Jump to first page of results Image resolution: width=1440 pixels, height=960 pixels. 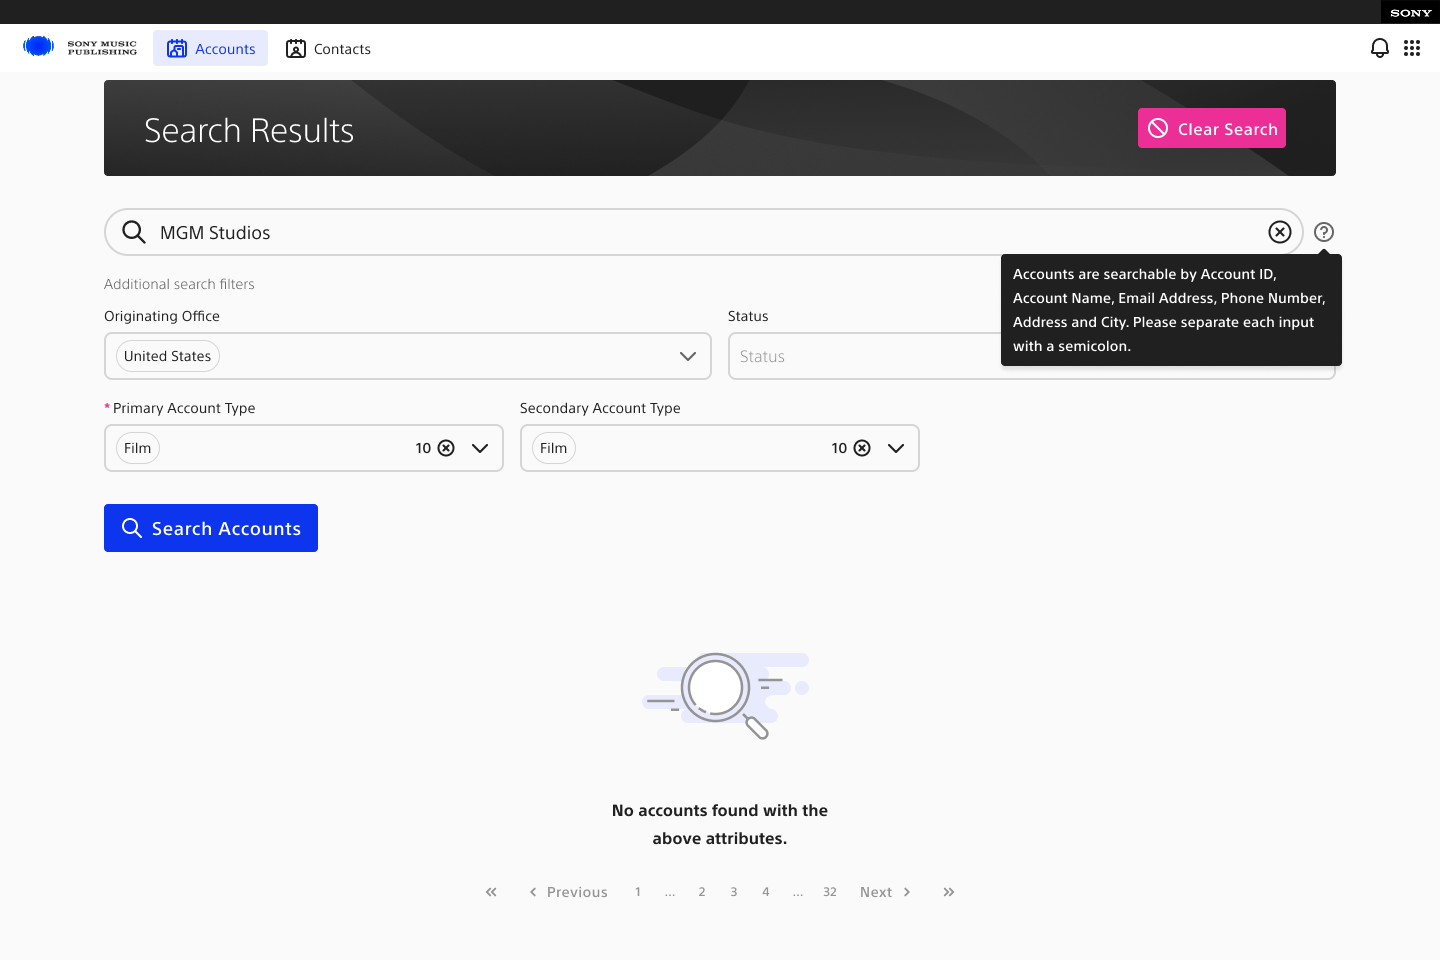[491, 892]
